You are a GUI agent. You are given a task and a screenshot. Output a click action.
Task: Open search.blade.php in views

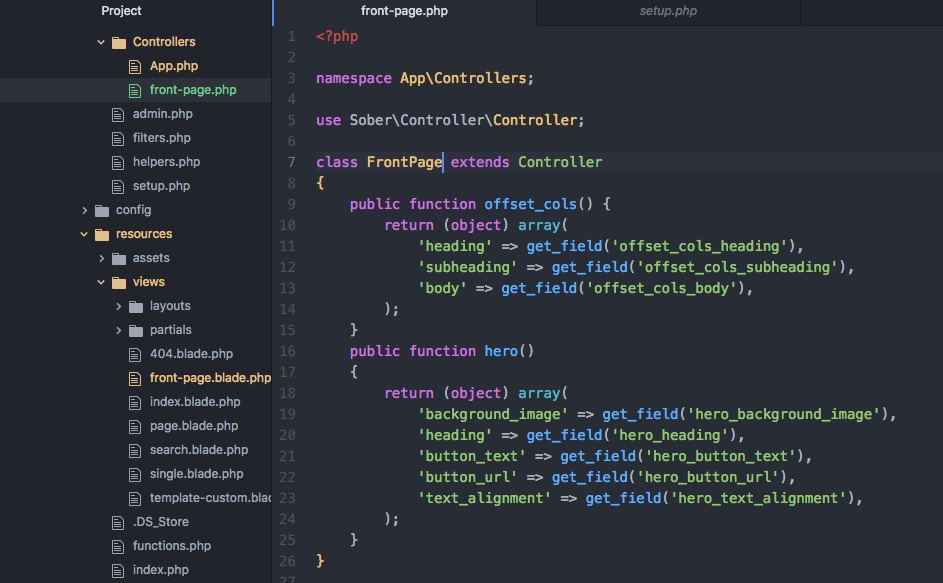[198, 450]
